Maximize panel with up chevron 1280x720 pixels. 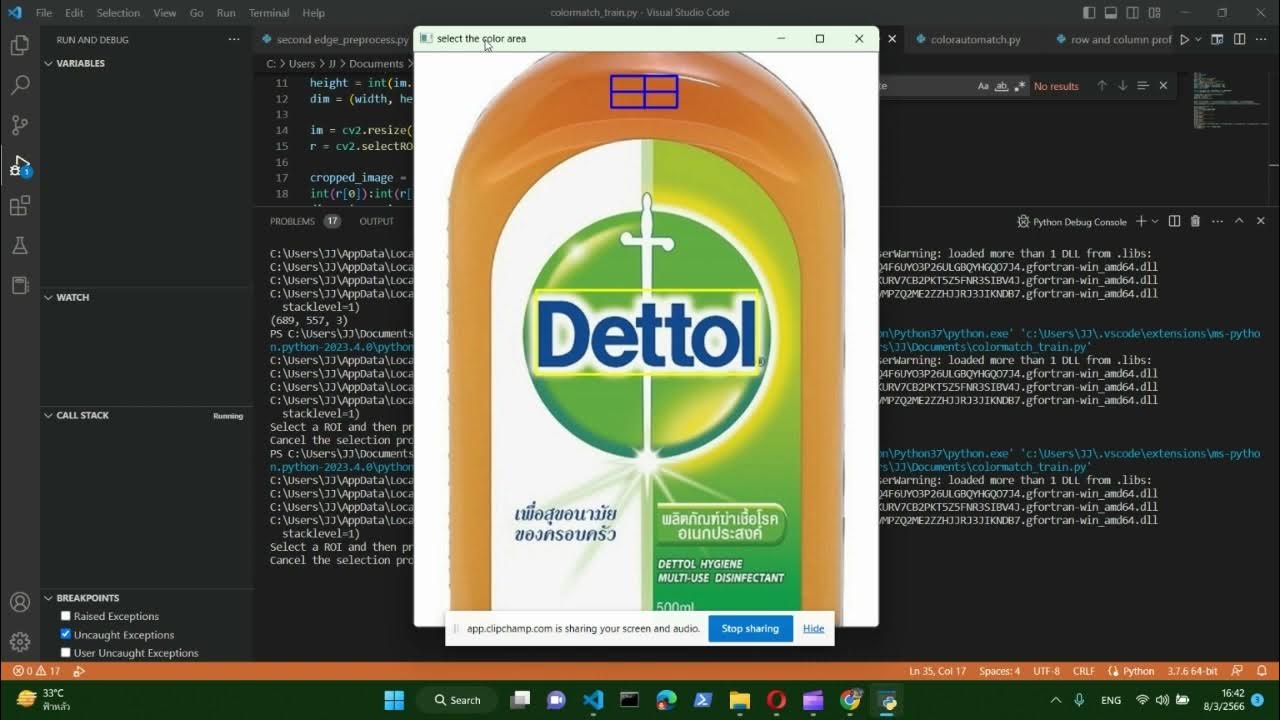1239,221
